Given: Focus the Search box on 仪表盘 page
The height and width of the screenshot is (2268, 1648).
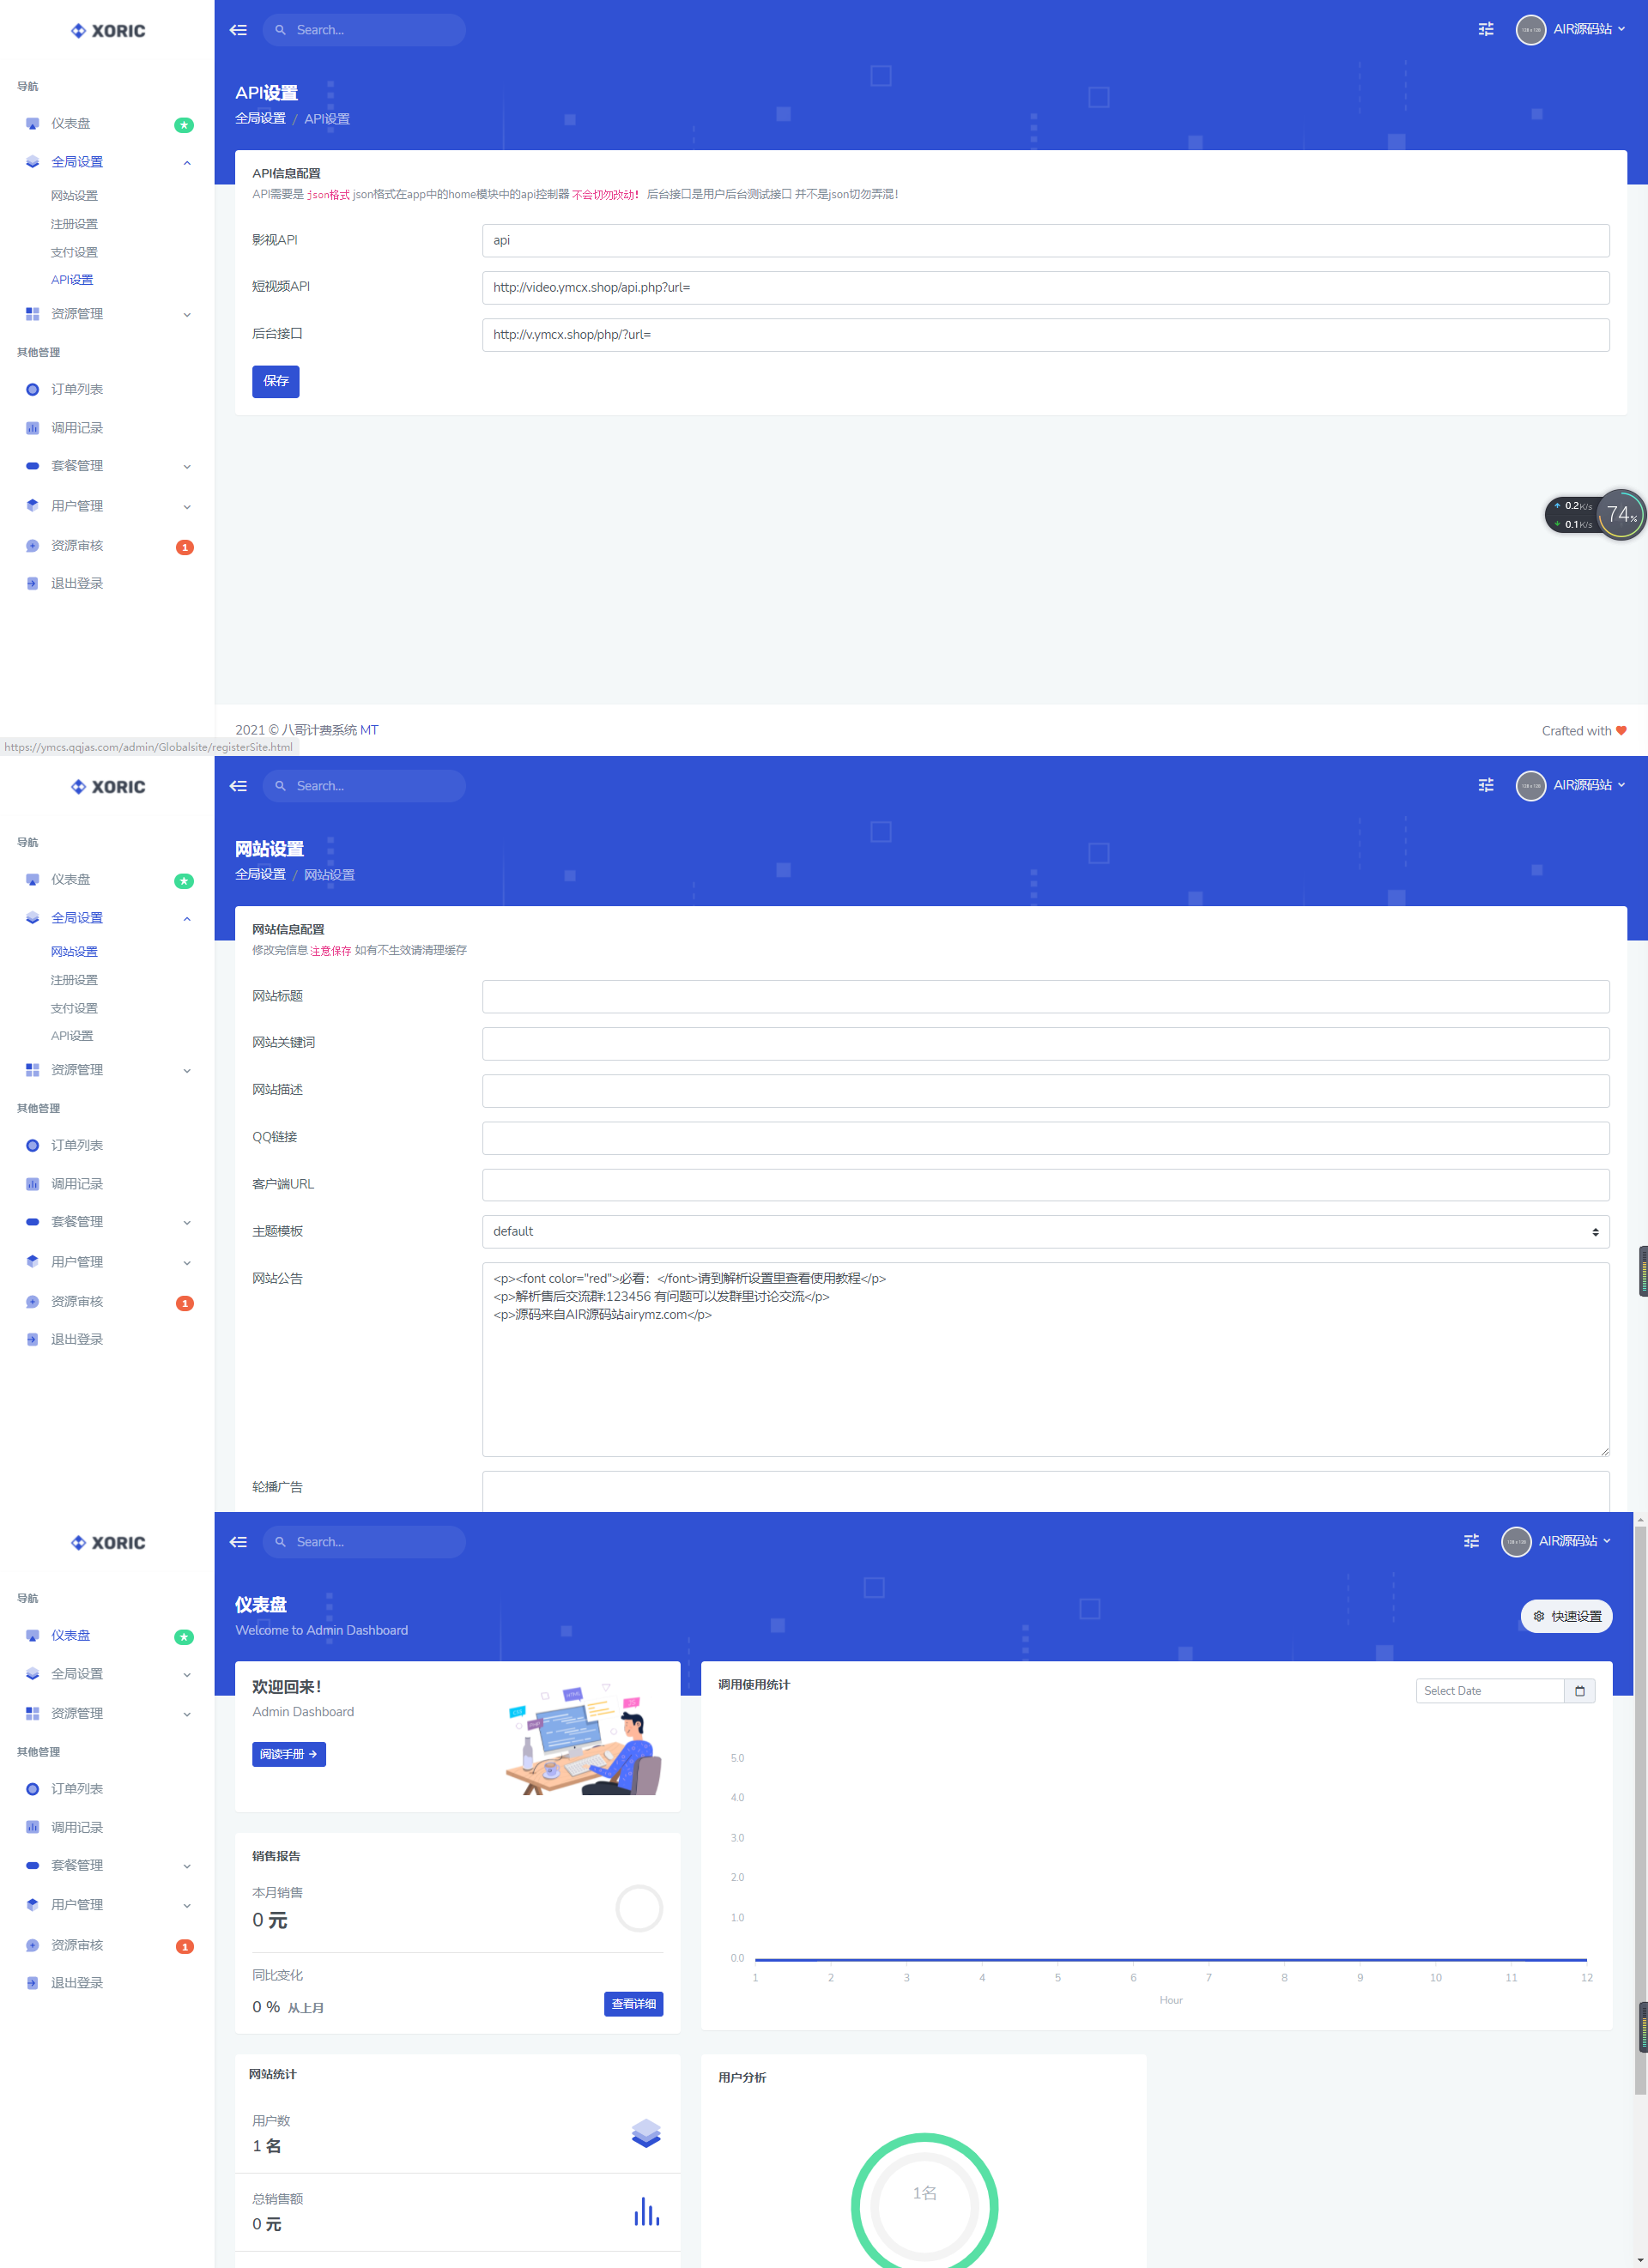Looking at the screenshot, I should click(364, 1542).
